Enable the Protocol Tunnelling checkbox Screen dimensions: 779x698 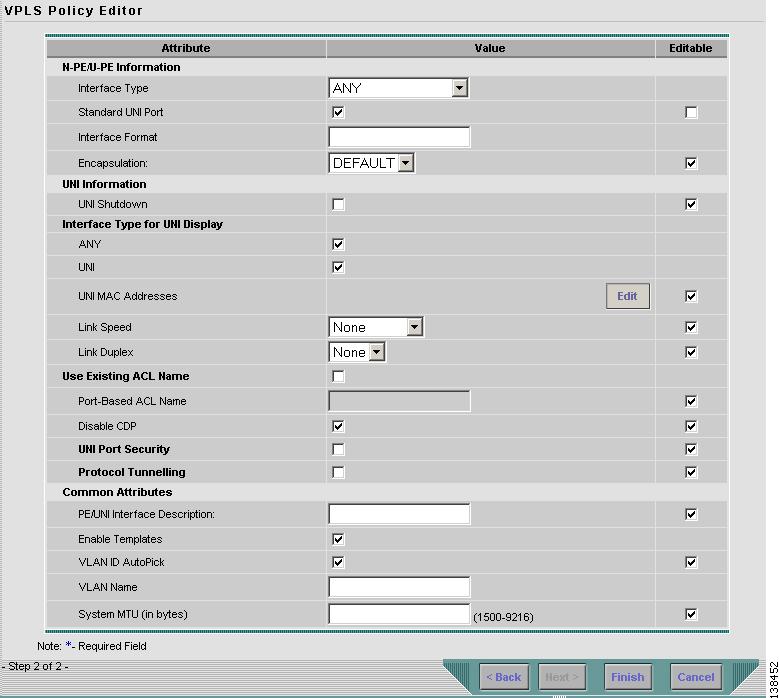coord(338,472)
